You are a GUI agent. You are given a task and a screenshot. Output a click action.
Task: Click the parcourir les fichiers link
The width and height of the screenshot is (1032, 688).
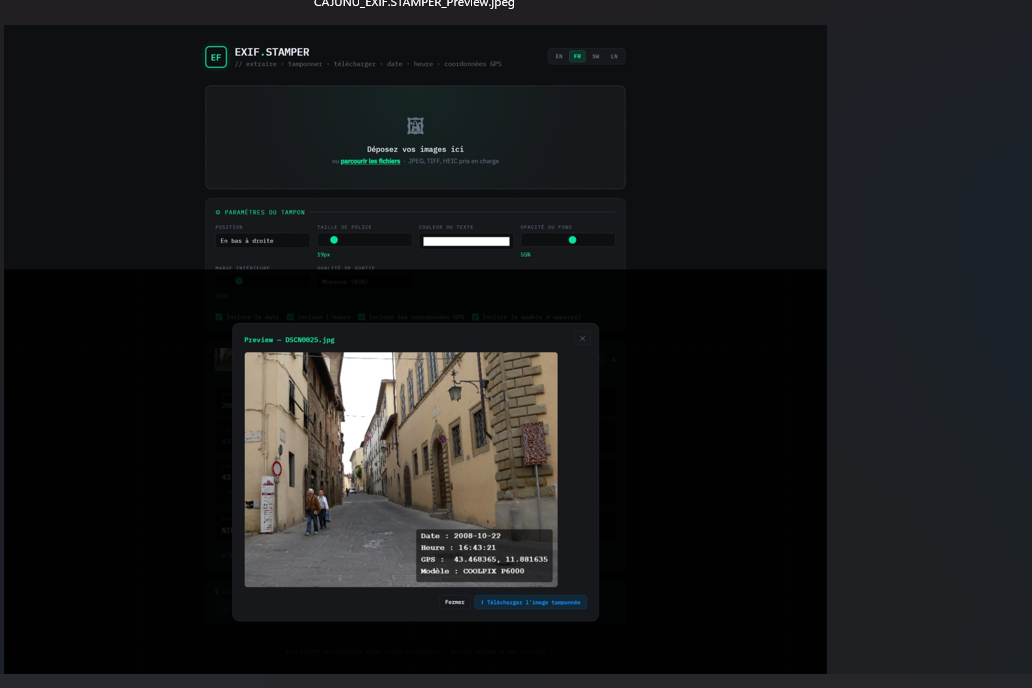point(370,161)
